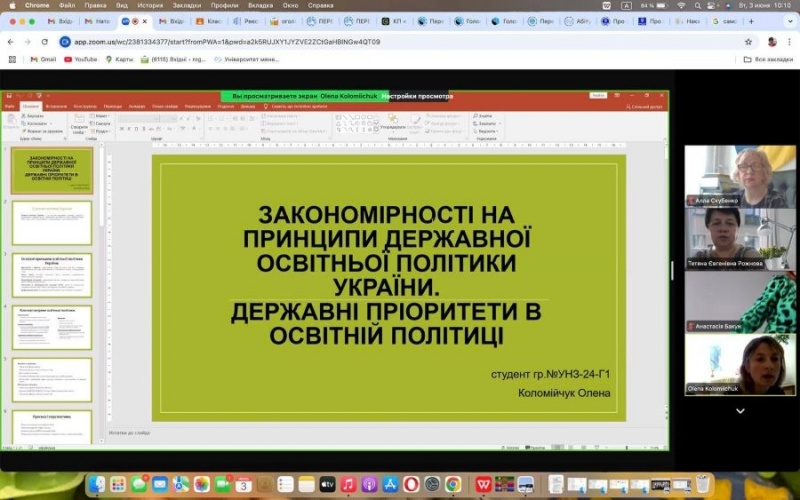Select the second slide thumbnail

[x=52, y=222]
